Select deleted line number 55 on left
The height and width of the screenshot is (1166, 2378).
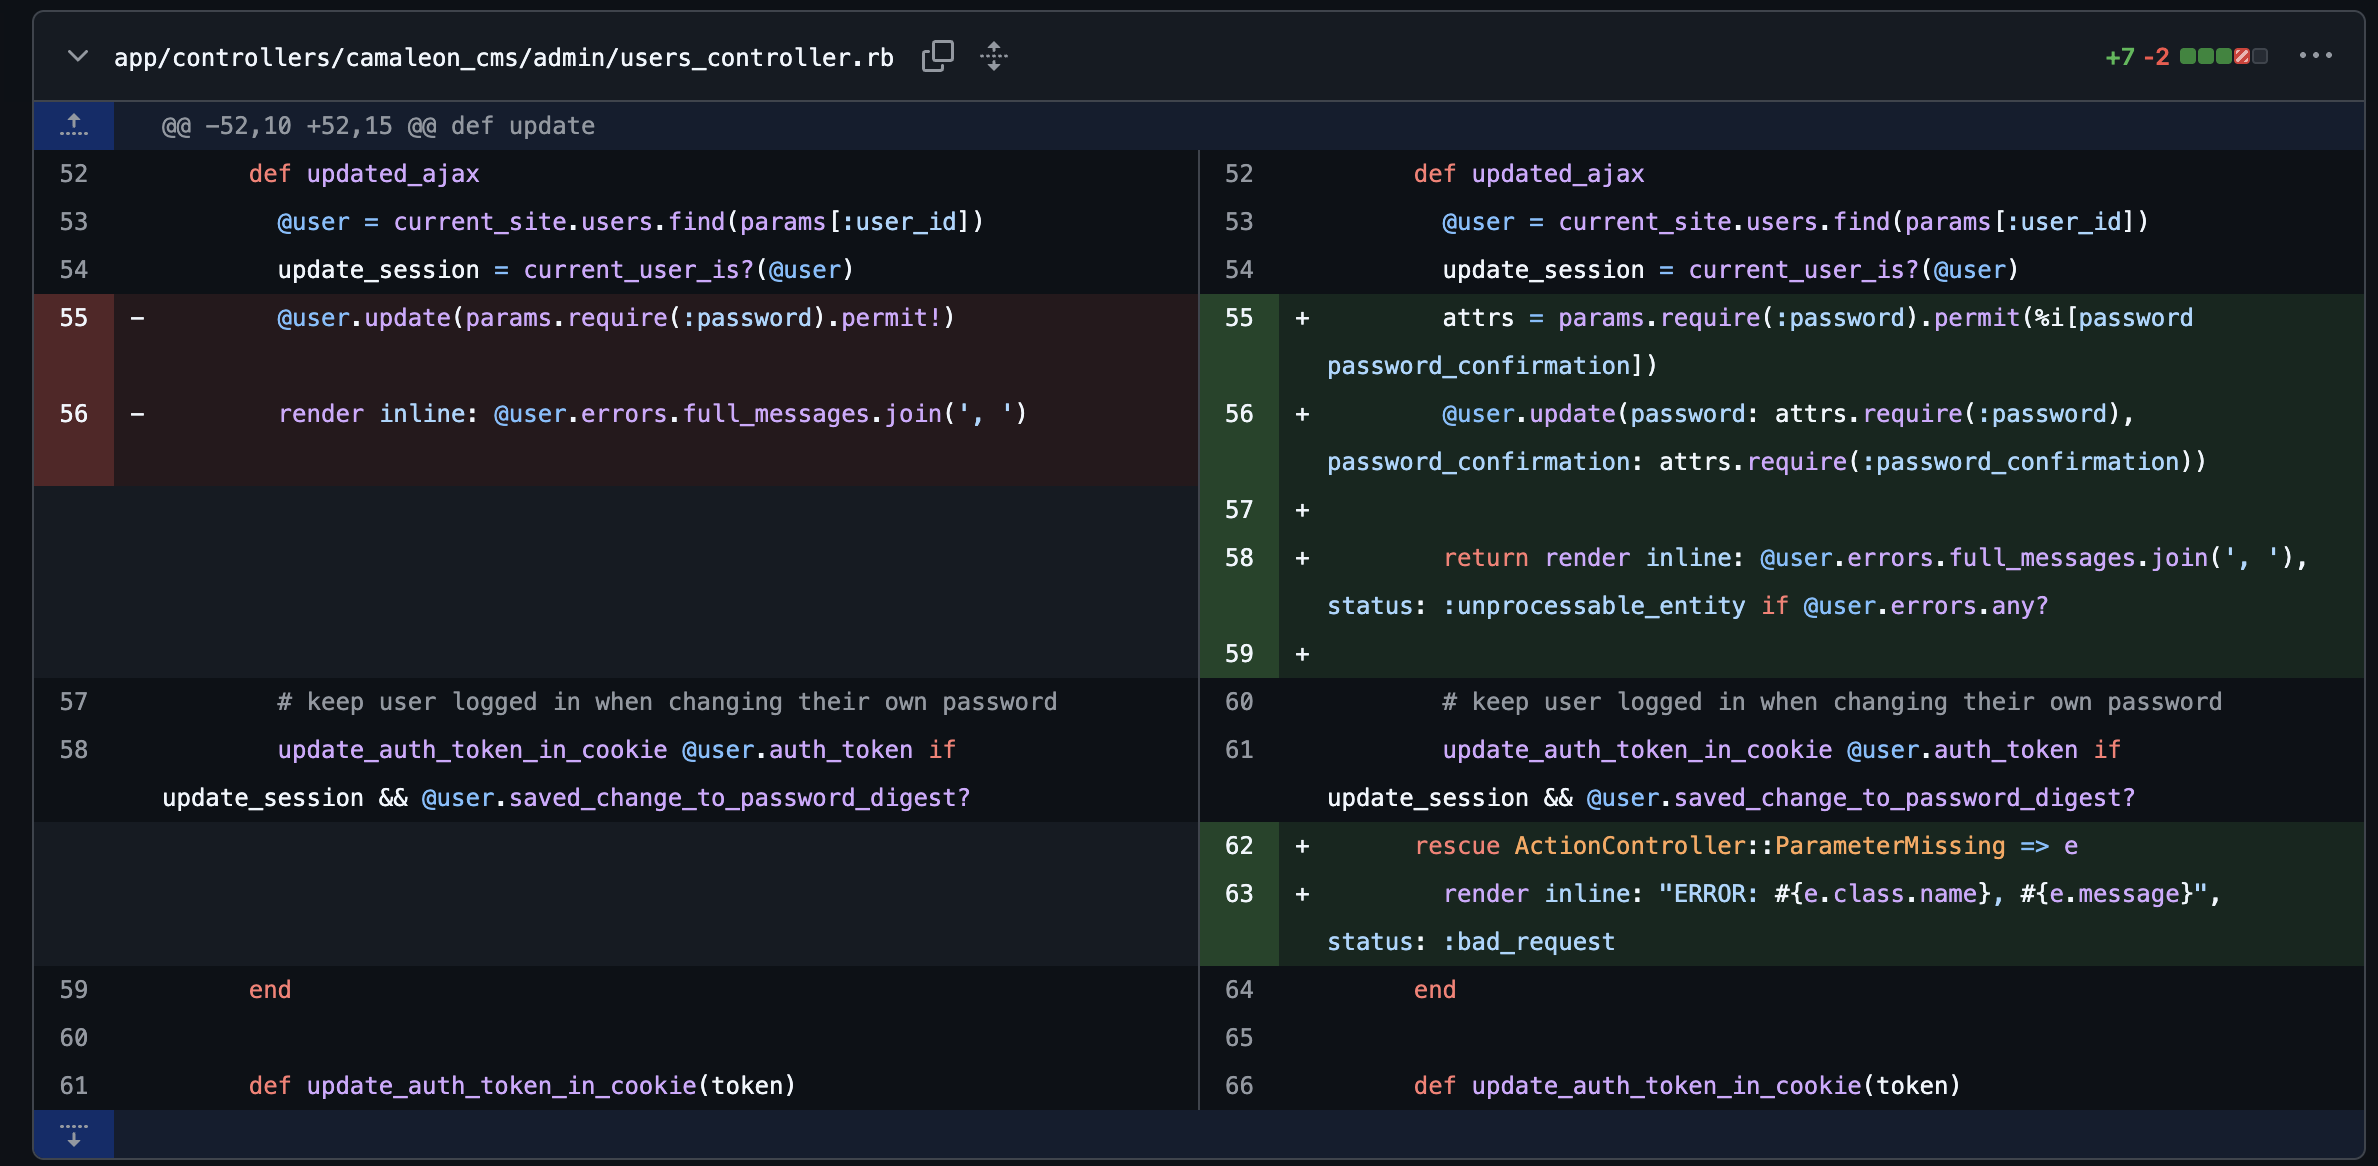[74, 318]
